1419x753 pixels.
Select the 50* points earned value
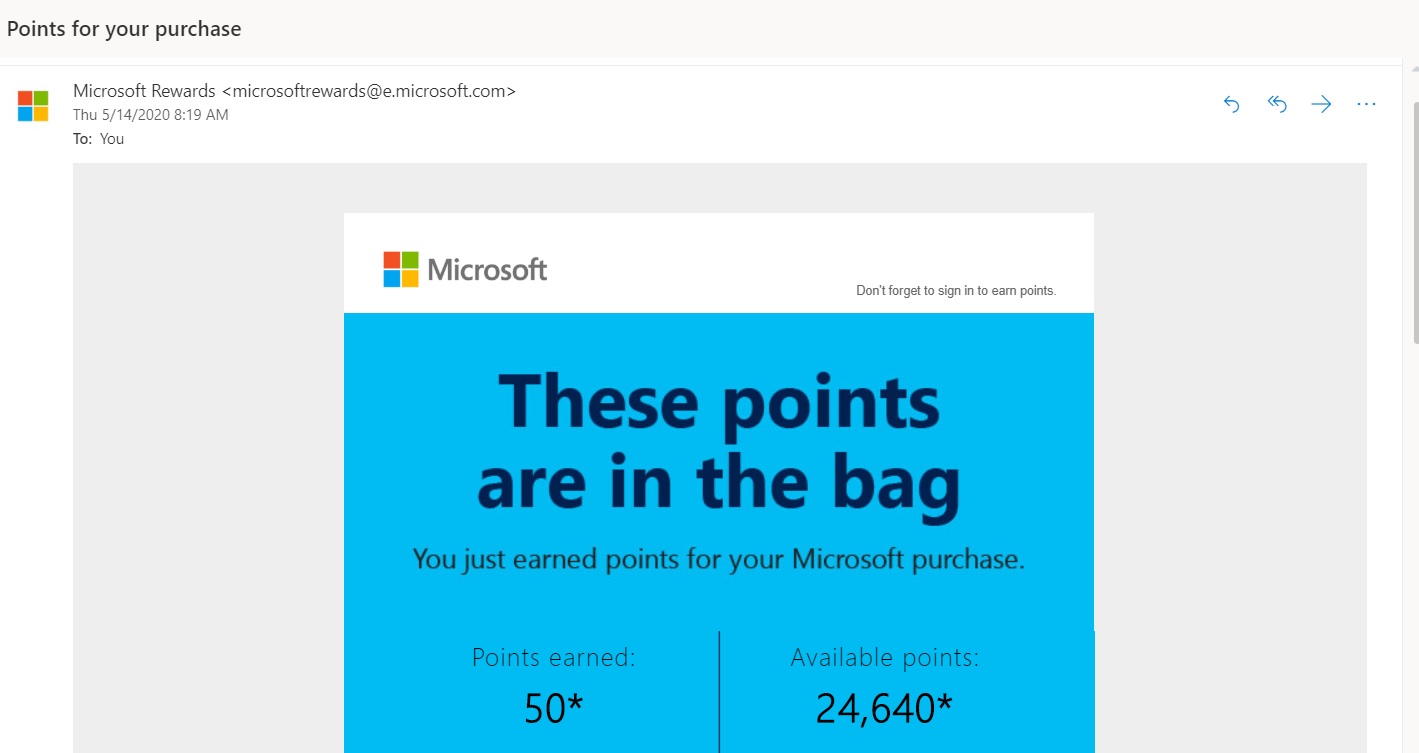[554, 708]
